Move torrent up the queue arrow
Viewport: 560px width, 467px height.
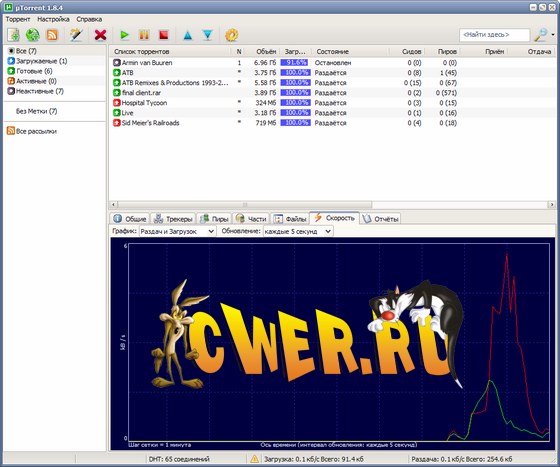(x=188, y=35)
